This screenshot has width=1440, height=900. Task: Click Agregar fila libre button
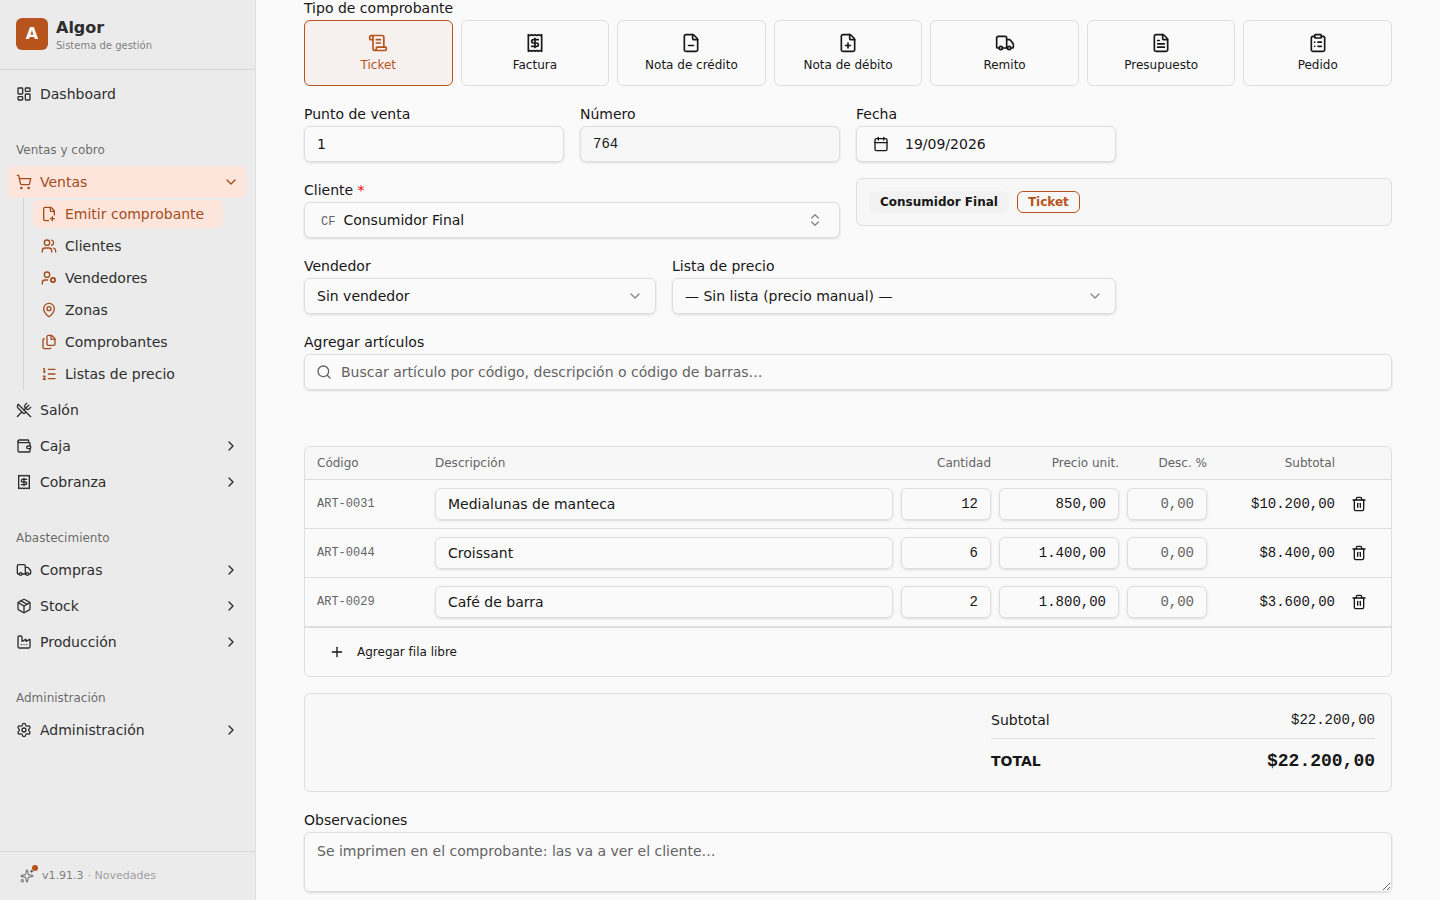pos(393,652)
